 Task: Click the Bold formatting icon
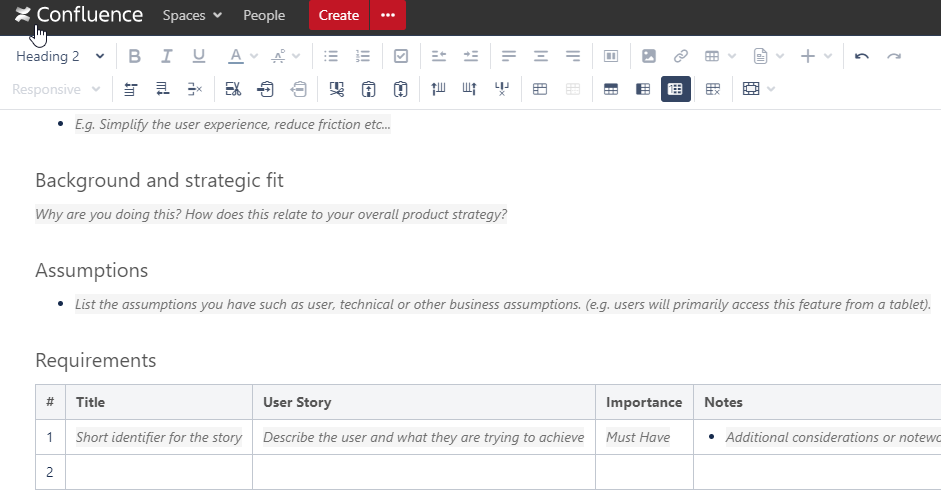[135, 56]
